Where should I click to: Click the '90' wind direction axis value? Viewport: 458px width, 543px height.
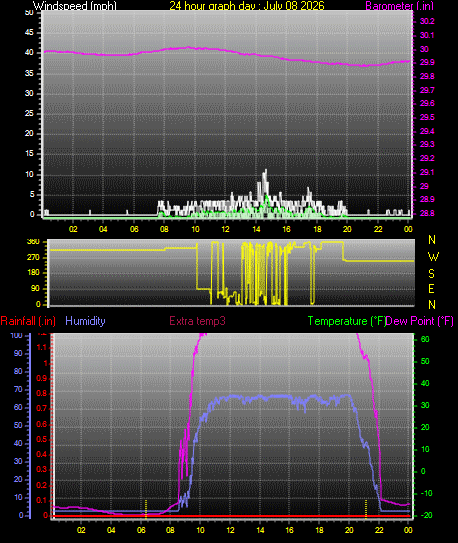[x=35, y=288]
